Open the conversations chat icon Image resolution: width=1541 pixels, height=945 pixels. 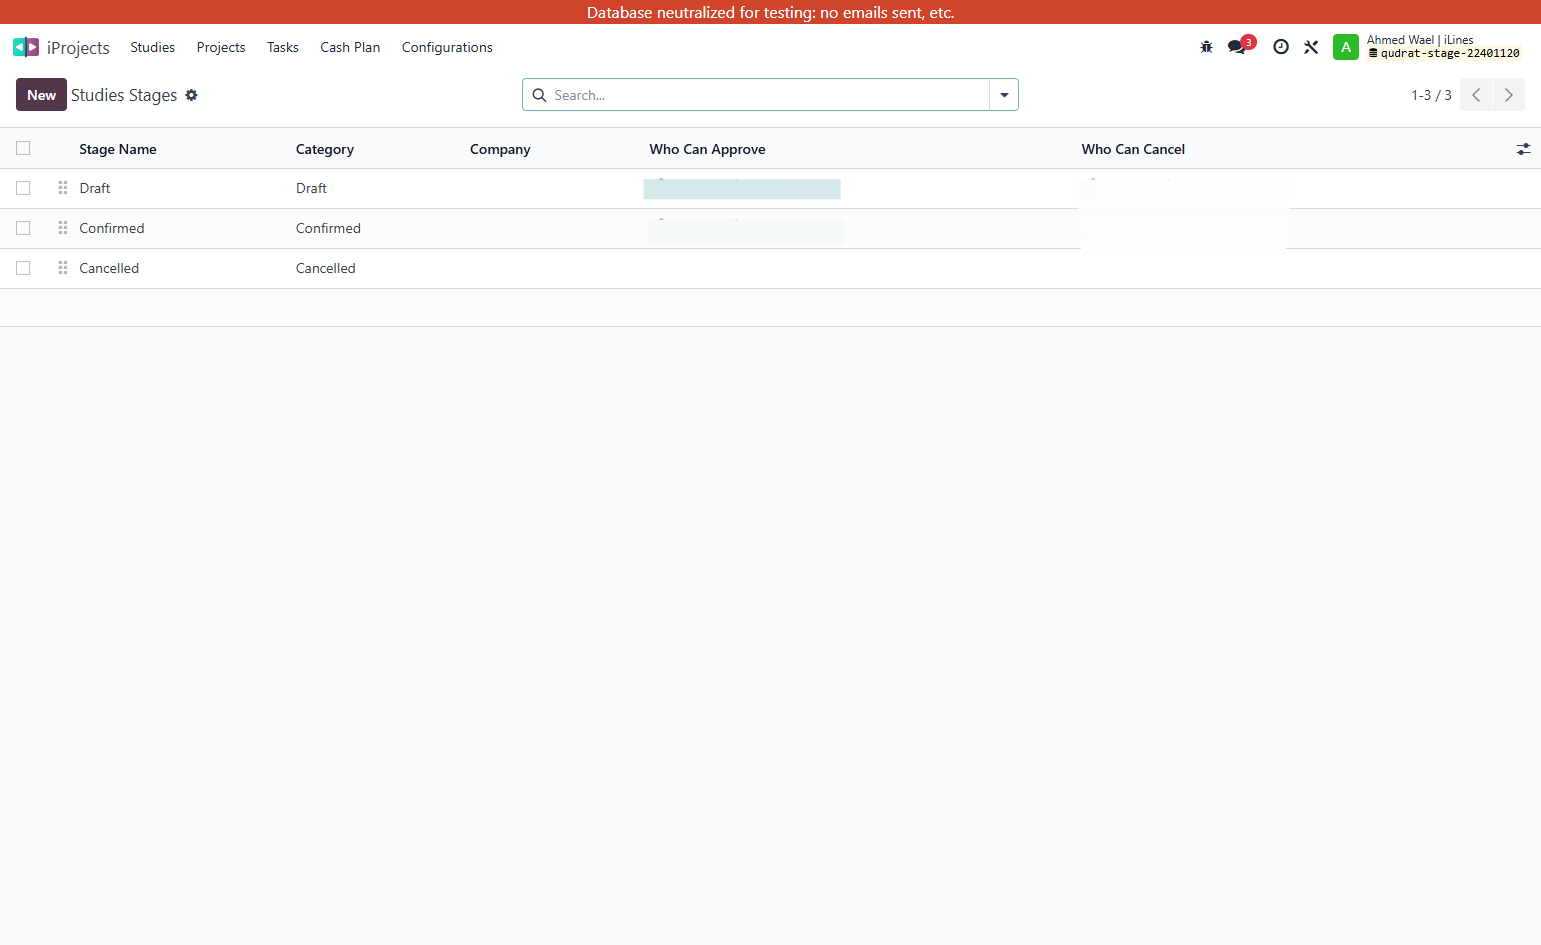[1238, 47]
